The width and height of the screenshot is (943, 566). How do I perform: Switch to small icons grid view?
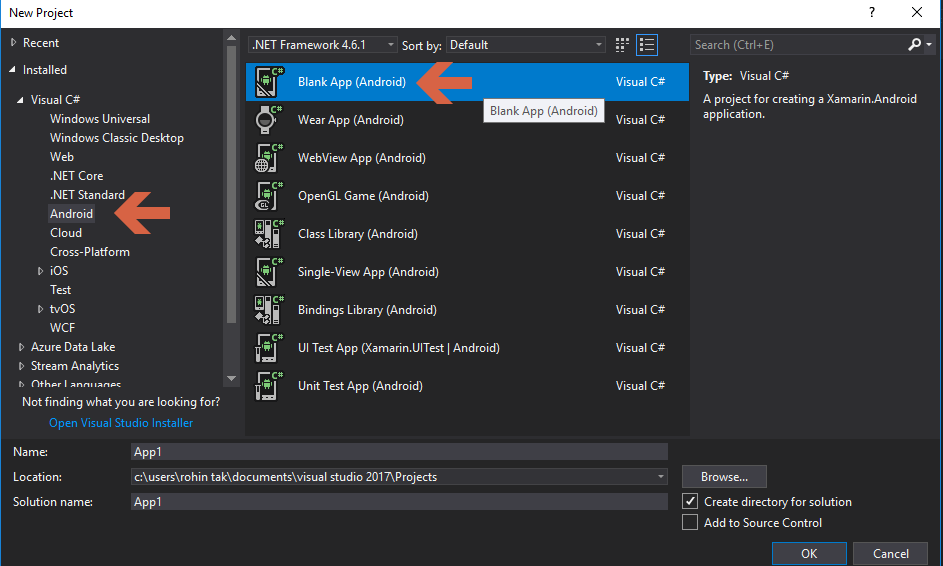coord(622,45)
